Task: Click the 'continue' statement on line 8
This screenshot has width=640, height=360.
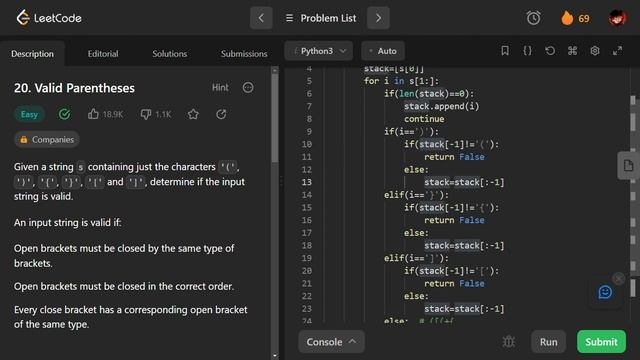Action: (424, 119)
